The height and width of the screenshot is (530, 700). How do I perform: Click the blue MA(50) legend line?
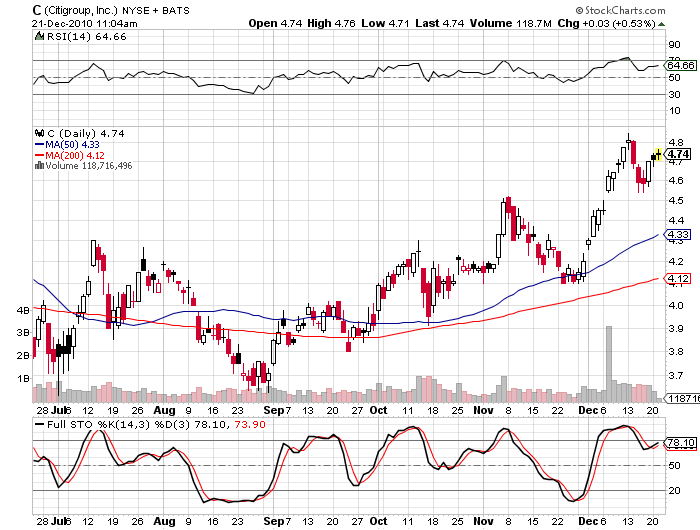click(39, 144)
